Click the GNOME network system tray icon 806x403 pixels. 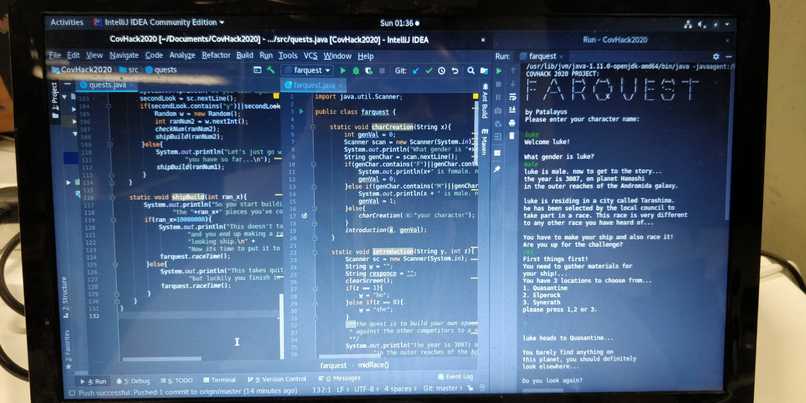[688, 24]
